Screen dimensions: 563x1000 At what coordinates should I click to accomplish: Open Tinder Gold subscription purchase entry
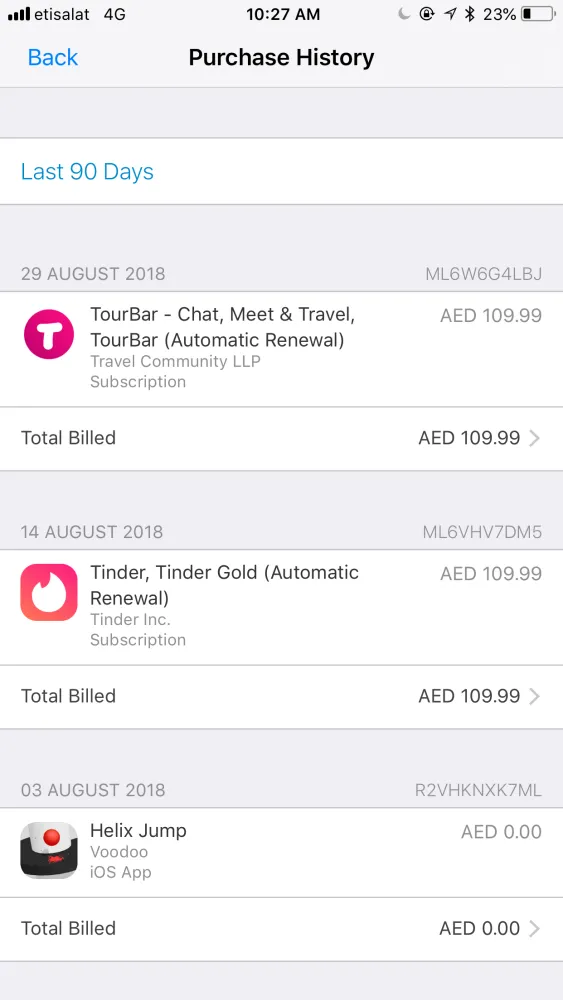pos(281,607)
